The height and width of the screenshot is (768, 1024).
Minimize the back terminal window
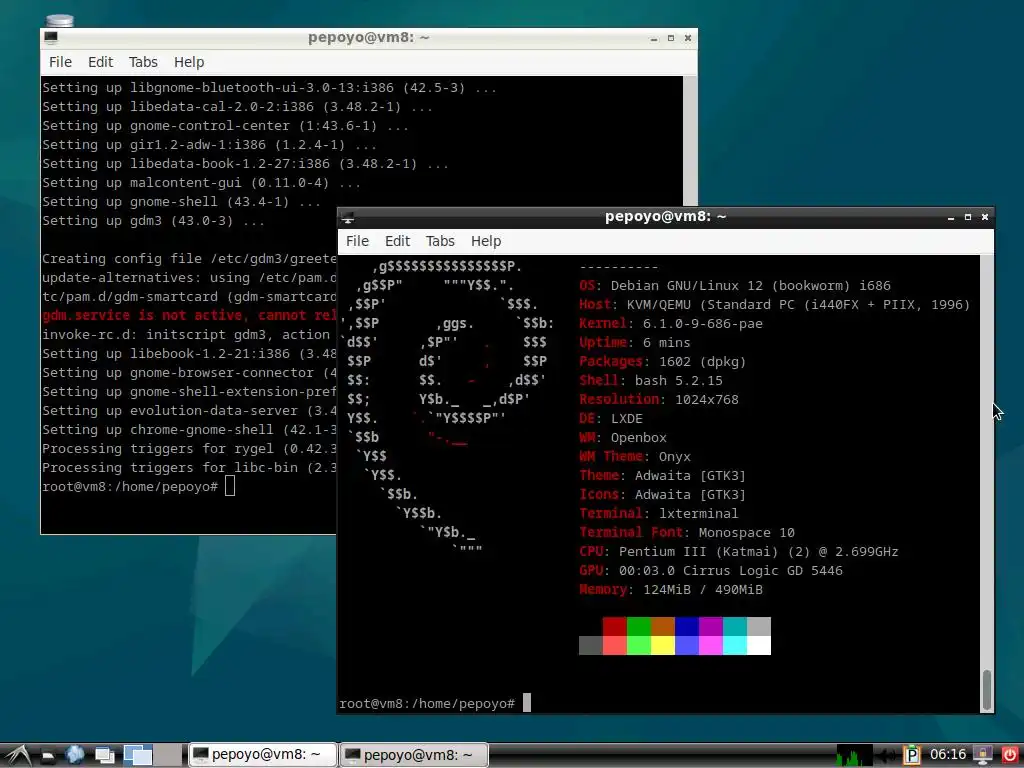coord(654,39)
